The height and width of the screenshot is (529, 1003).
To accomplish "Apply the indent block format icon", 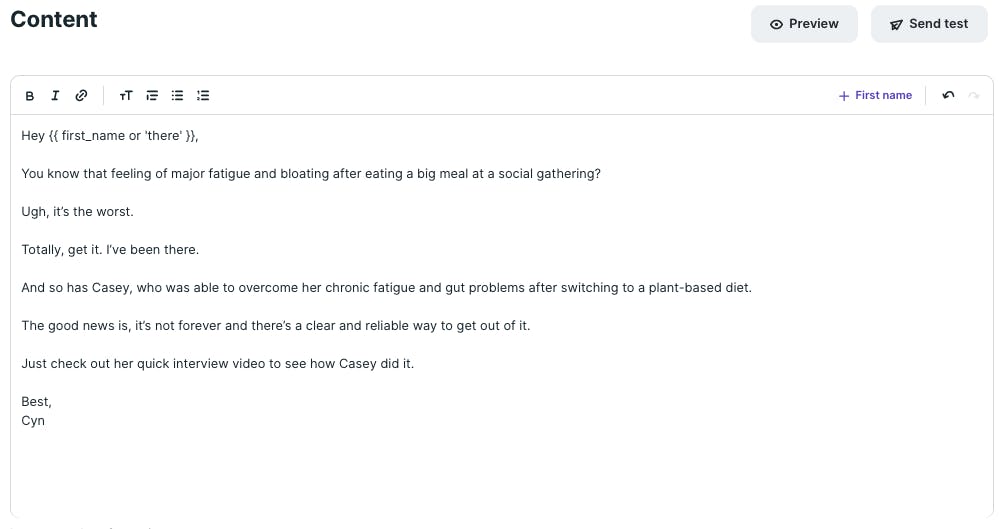I will (152, 96).
